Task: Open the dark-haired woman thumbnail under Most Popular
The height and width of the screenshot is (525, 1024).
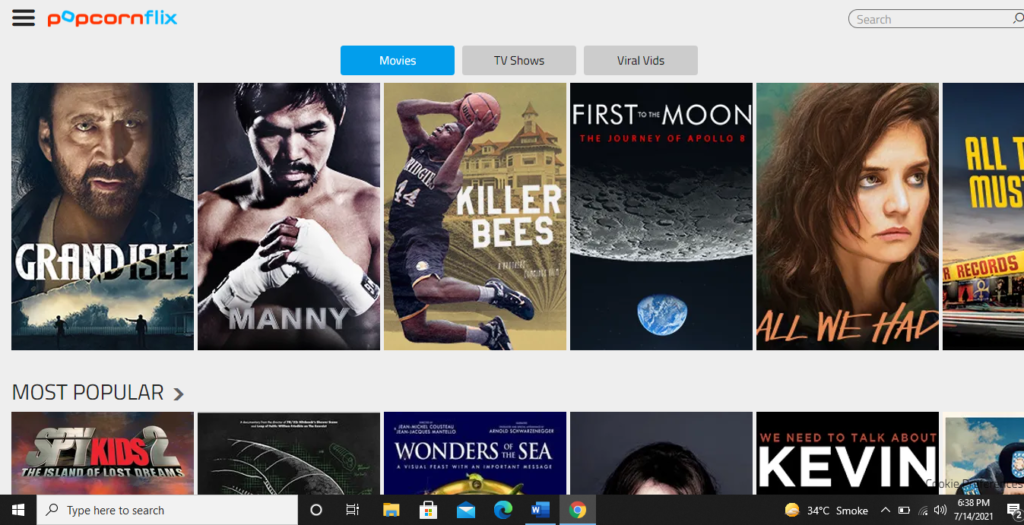Action: 661,453
